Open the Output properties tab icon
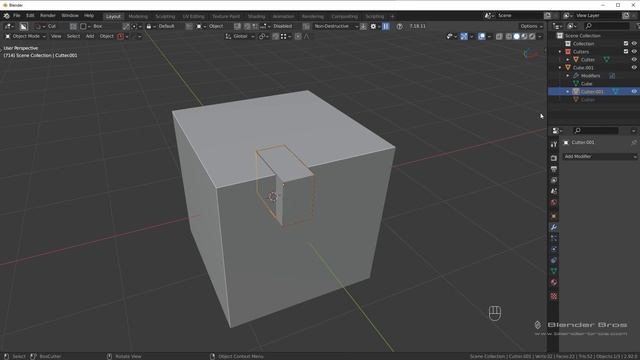 click(554, 169)
